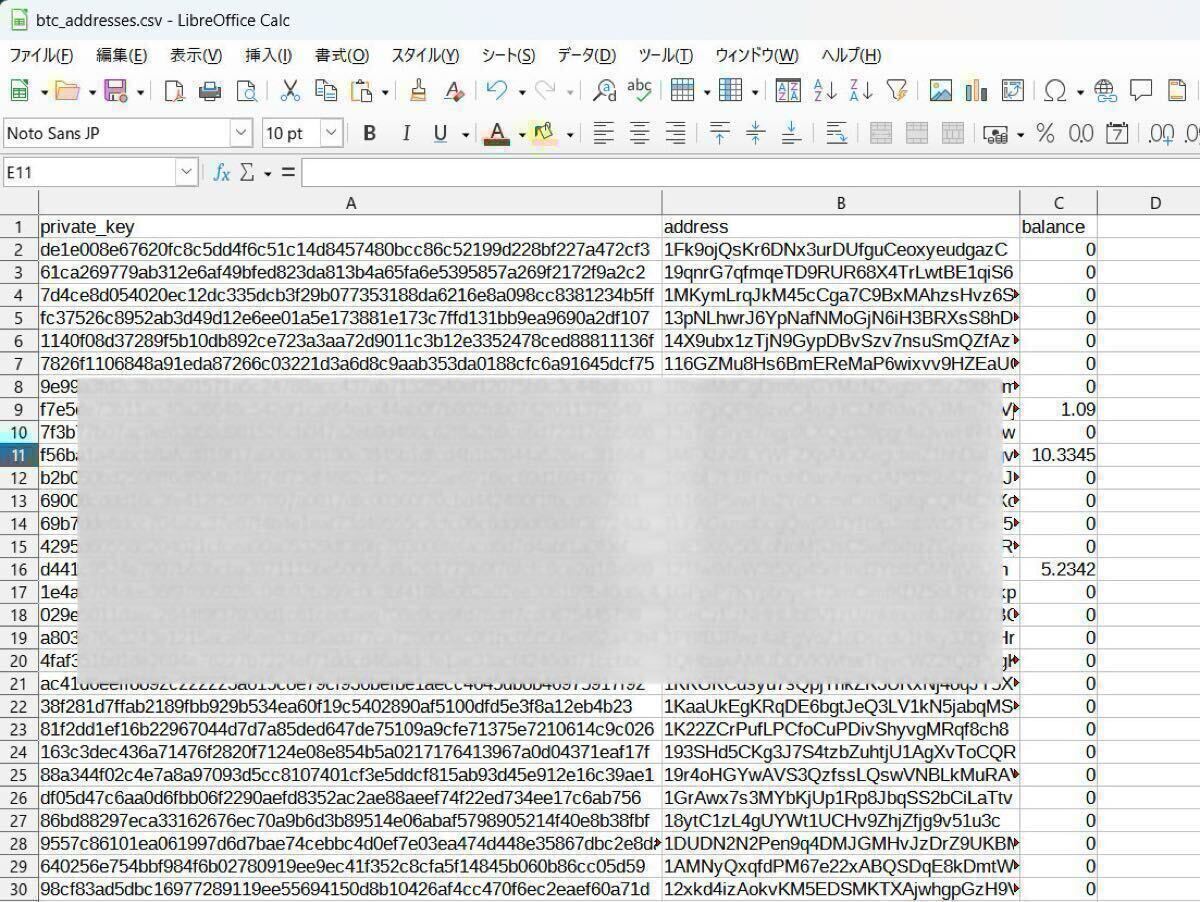The height and width of the screenshot is (902, 1200).
Task: Open the Name Box dropdown arrow
Action: (x=186, y=173)
